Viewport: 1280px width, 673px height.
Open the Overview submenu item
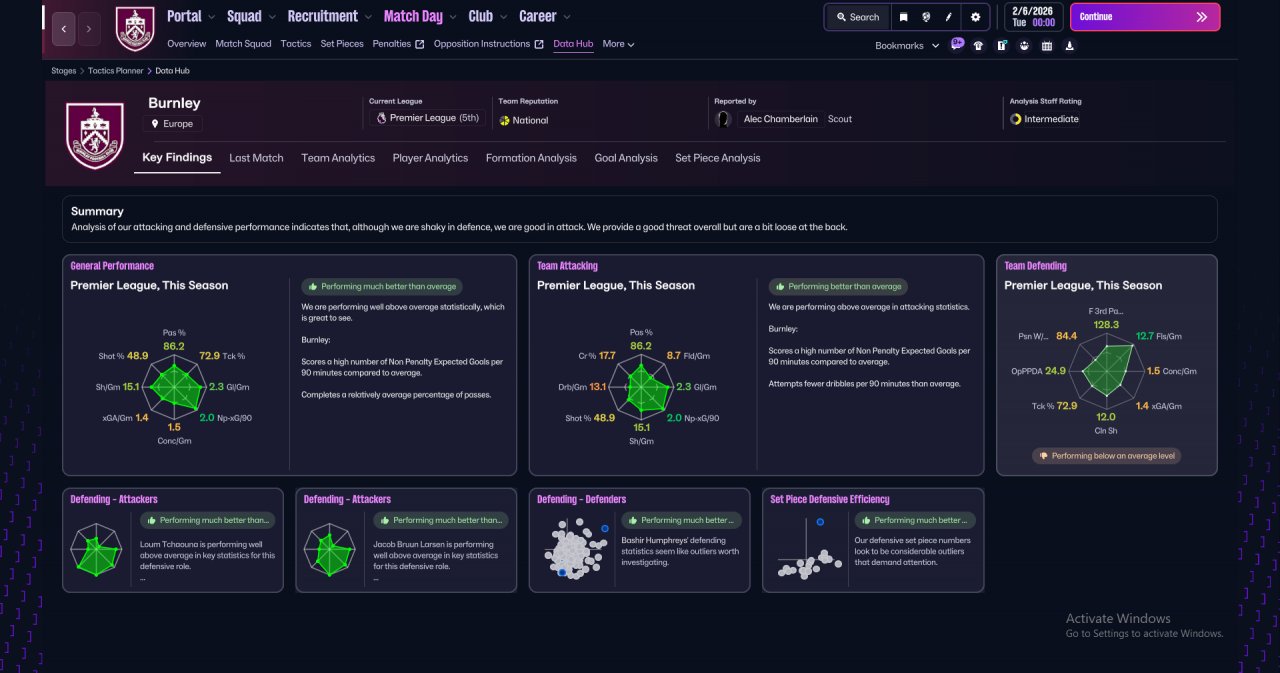click(186, 44)
